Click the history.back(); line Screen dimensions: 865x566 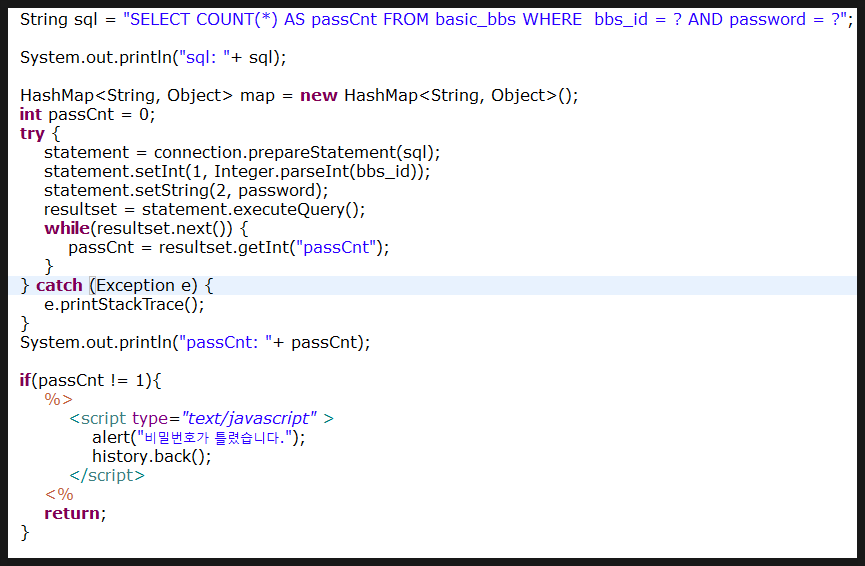pos(152,457)
